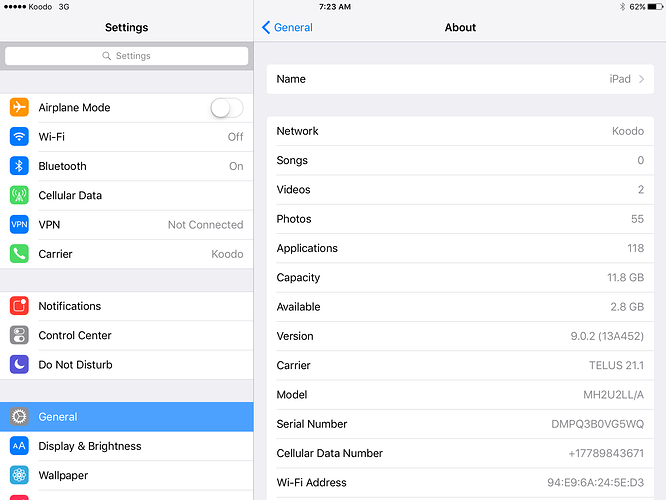Tap the Cellular Data antenna icon
The height and width of the screenshot is (500, 666).
coord(19,195)
